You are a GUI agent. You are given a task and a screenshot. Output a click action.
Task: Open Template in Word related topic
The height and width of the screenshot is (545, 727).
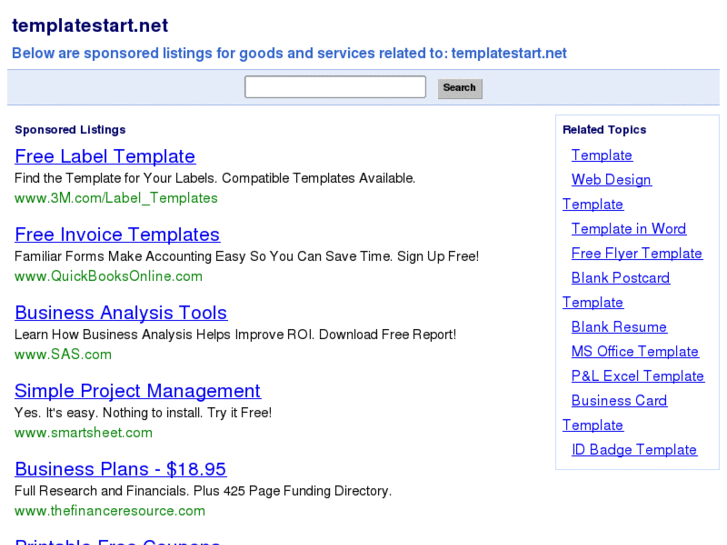[628, 229]
